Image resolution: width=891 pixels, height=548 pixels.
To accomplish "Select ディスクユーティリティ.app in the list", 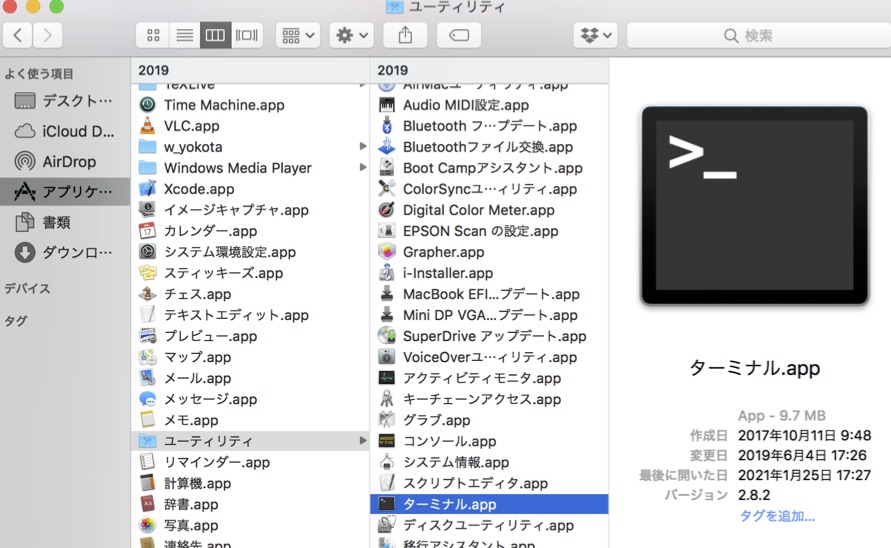I will (x=489, y=525).
